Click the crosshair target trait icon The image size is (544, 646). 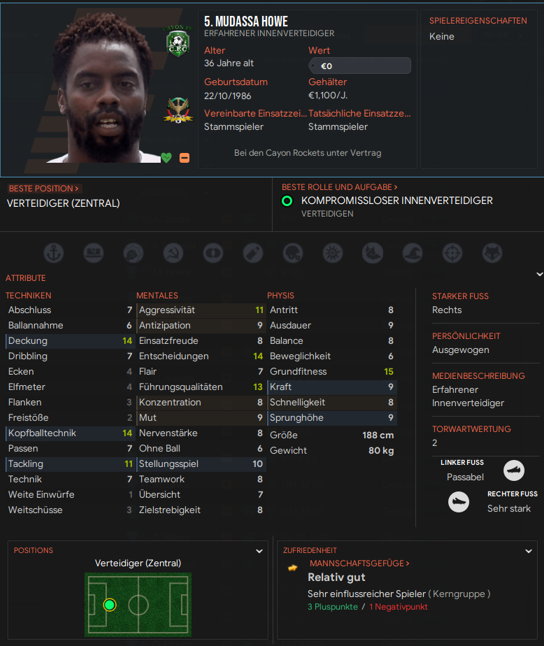point(453,253)
